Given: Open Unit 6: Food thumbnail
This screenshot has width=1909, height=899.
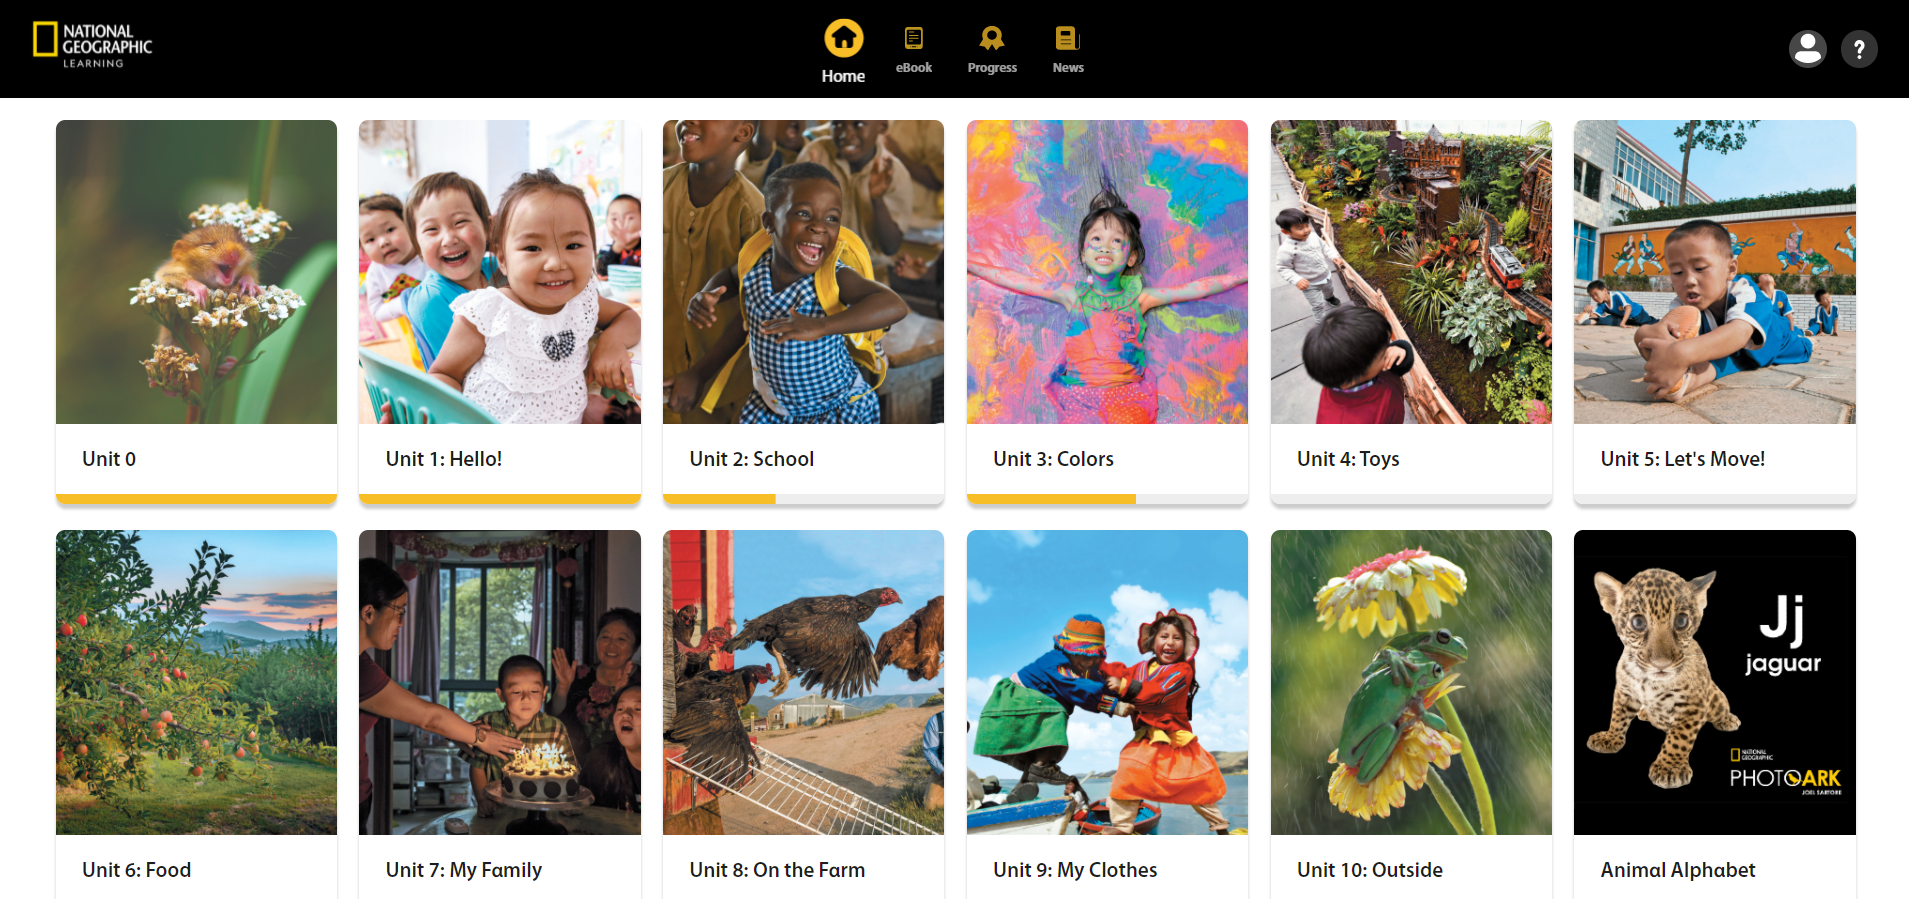Looking at the screenshot, I should [196, 682].
